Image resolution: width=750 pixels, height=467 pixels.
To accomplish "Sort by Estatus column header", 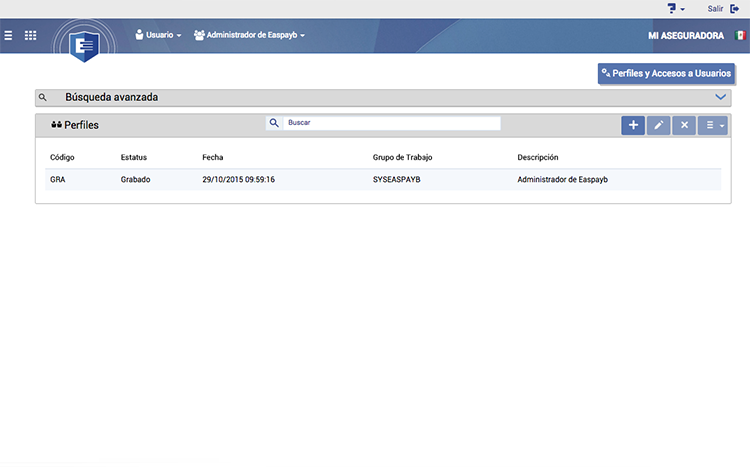I will pyautogui.click(x=133, y=157).
